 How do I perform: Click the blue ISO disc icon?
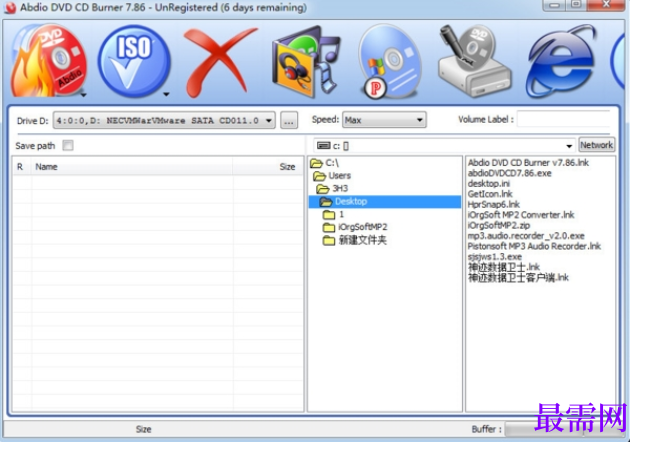(x=134, y=61)
